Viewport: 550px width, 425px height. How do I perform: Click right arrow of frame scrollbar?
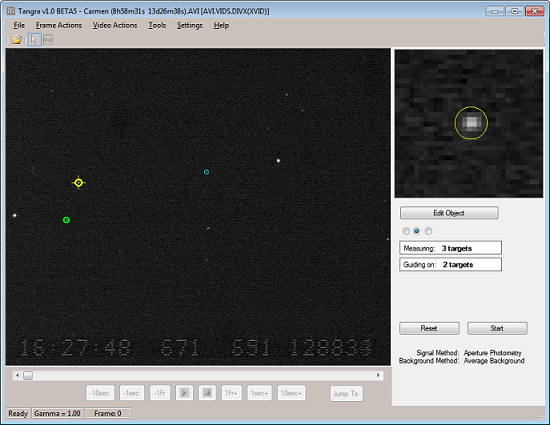pos(378,375)
